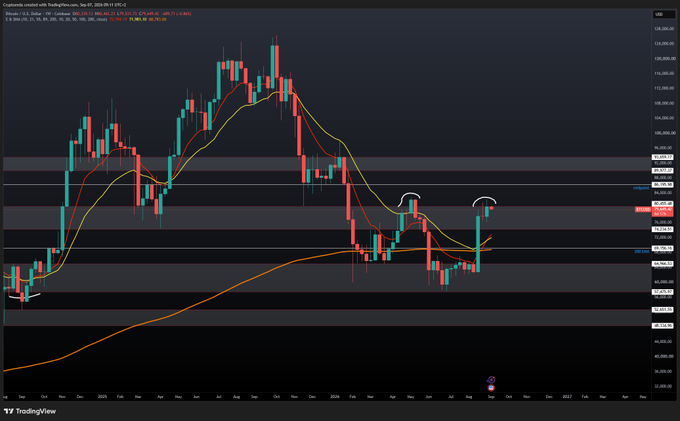The height and width of the screenshot is (421, 680).
Task: Click the 64,966.53 price level label
Action: 663,264
